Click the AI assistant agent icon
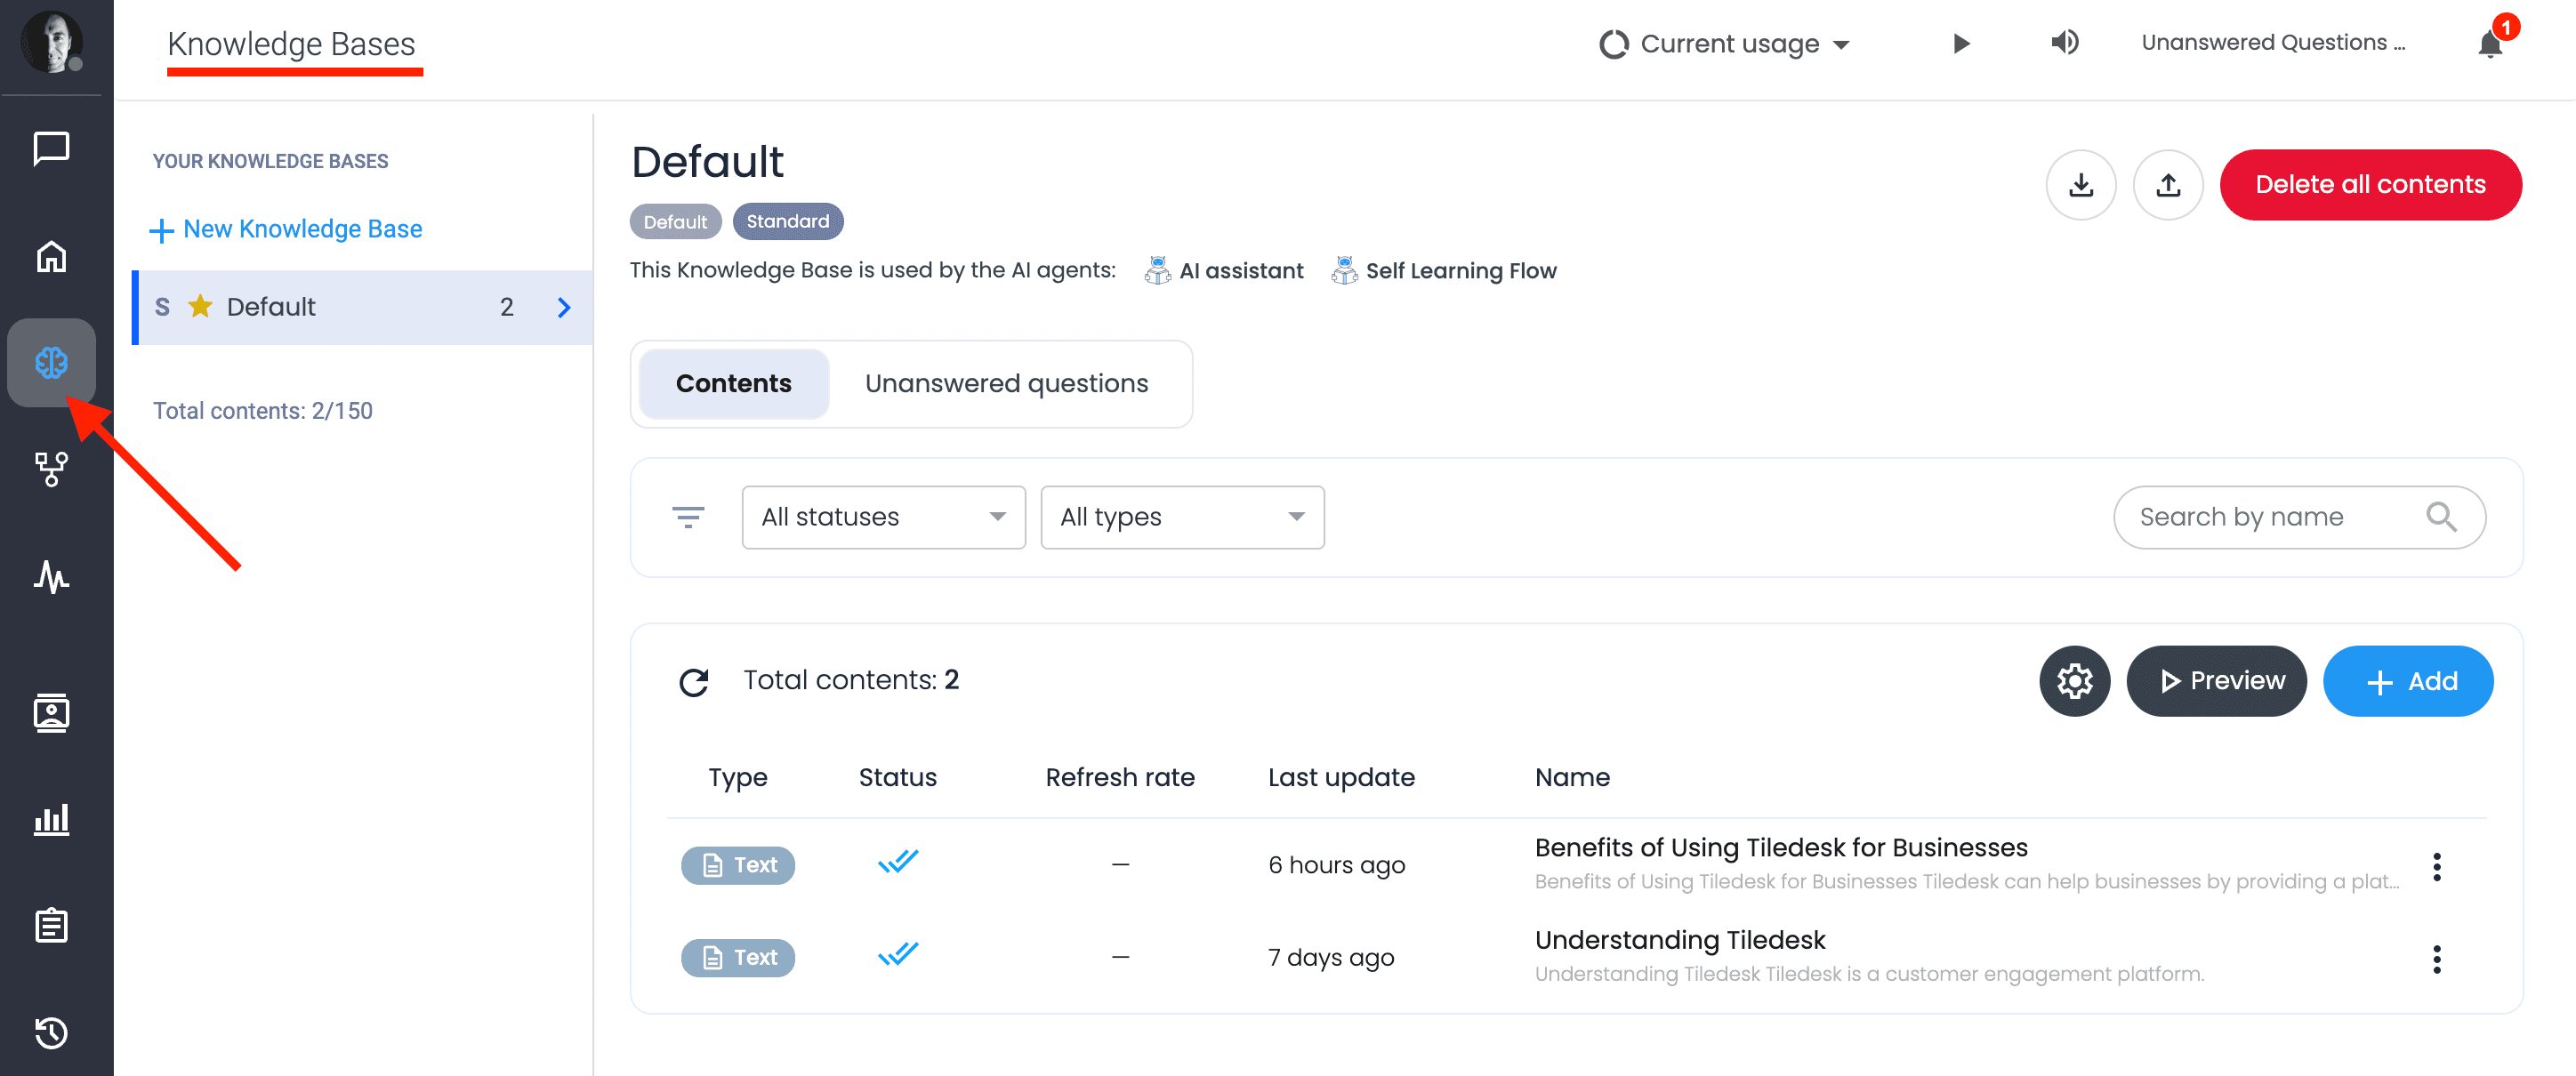2576x1076 pixels. click(x=1158, y=270)
